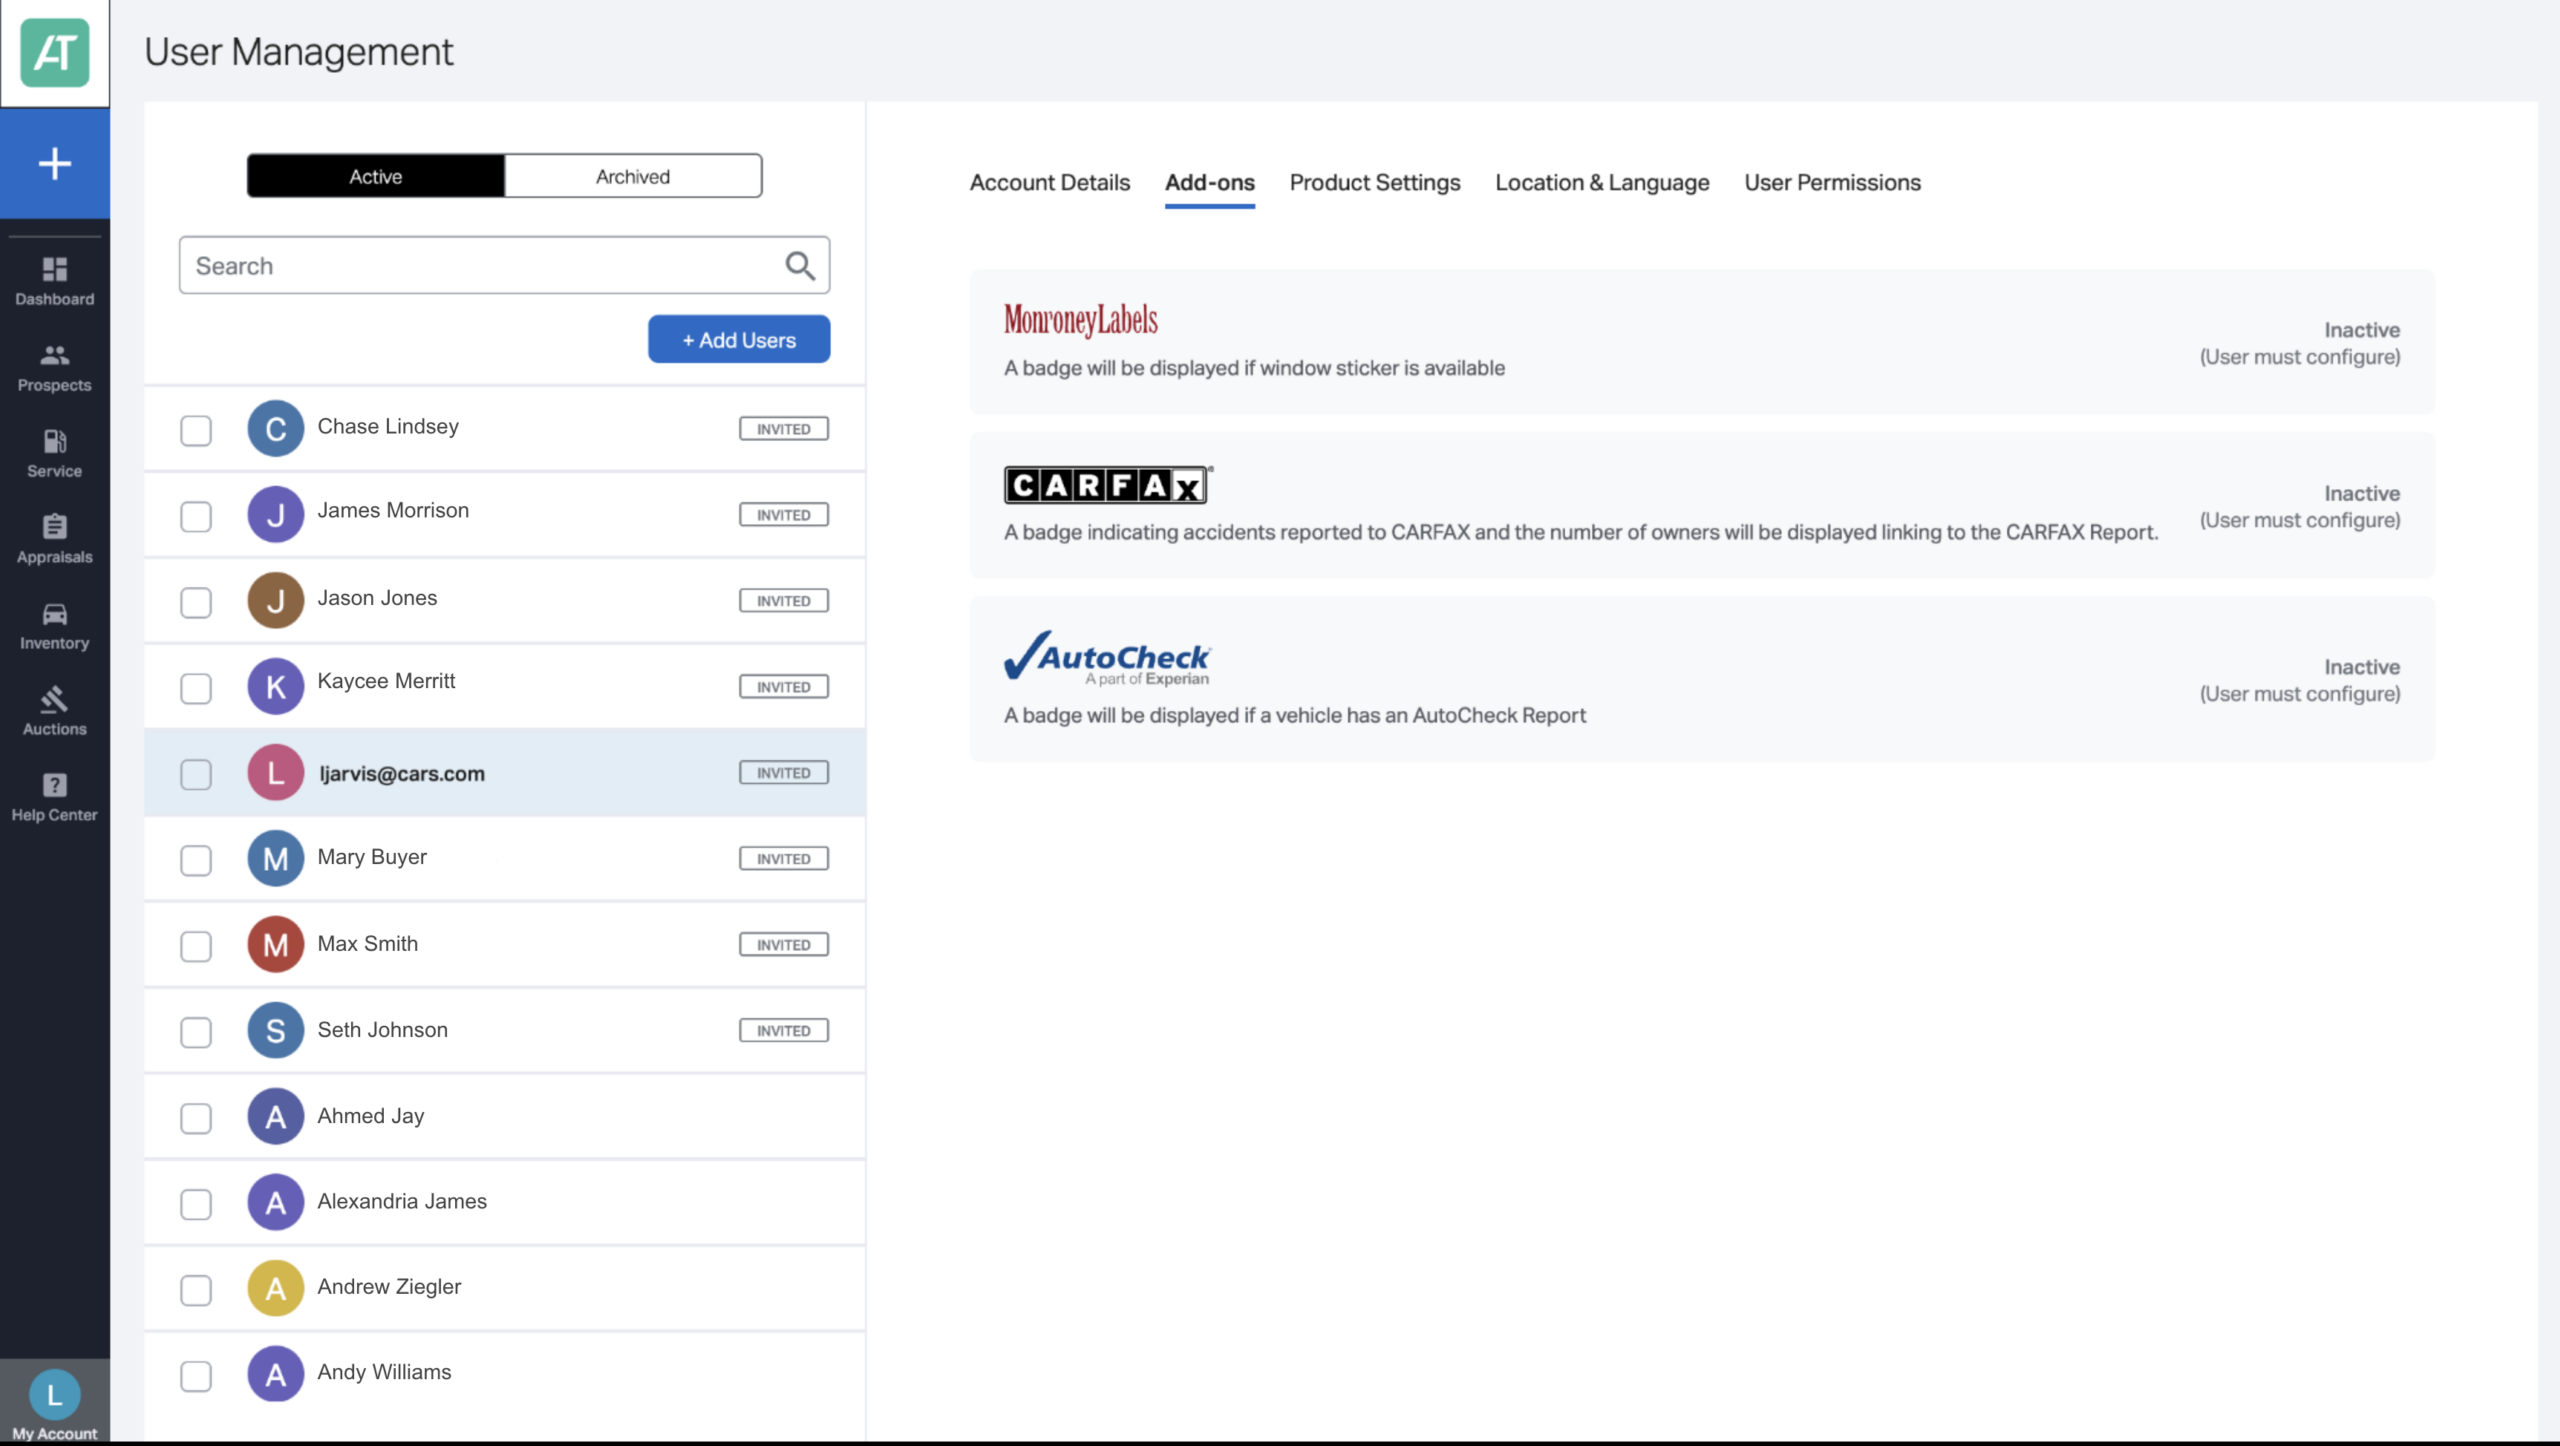Click Ahmed Jay's avatar
The height and width of the screenshot is (1446, 2560).
276,1117
